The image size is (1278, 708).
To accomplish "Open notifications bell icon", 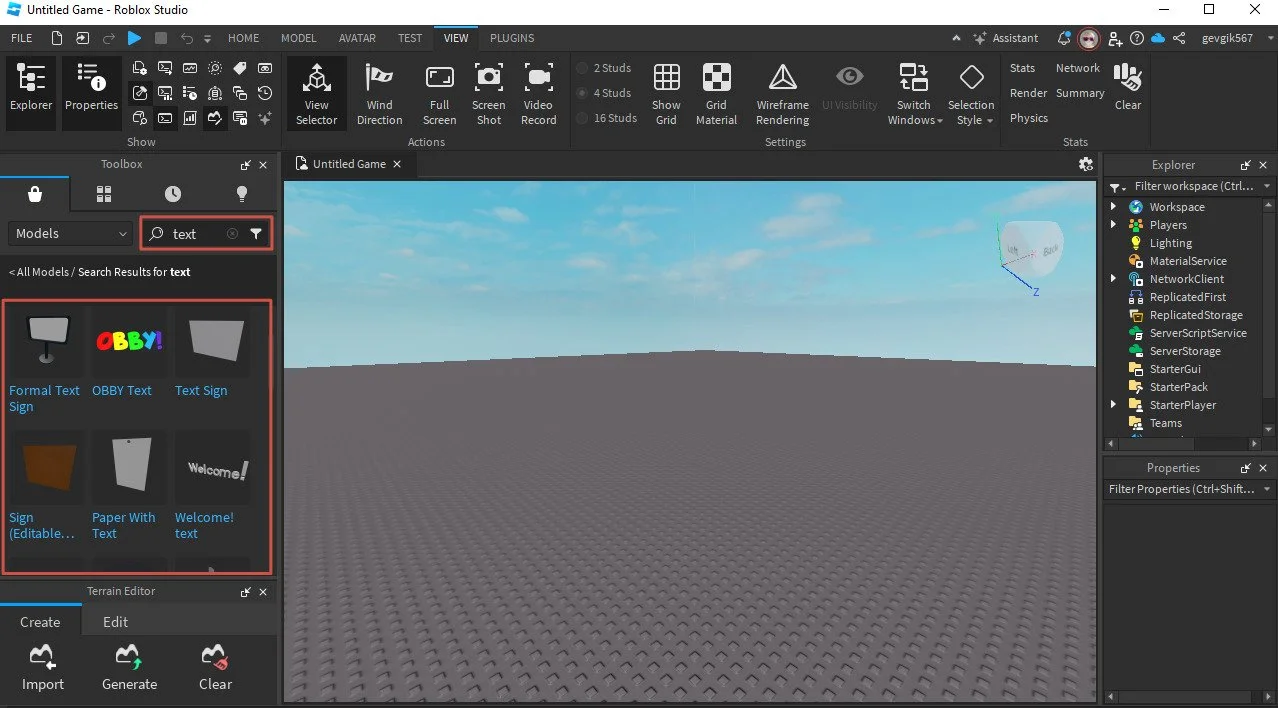I will pyautogui.click(x=1065, y=38).
